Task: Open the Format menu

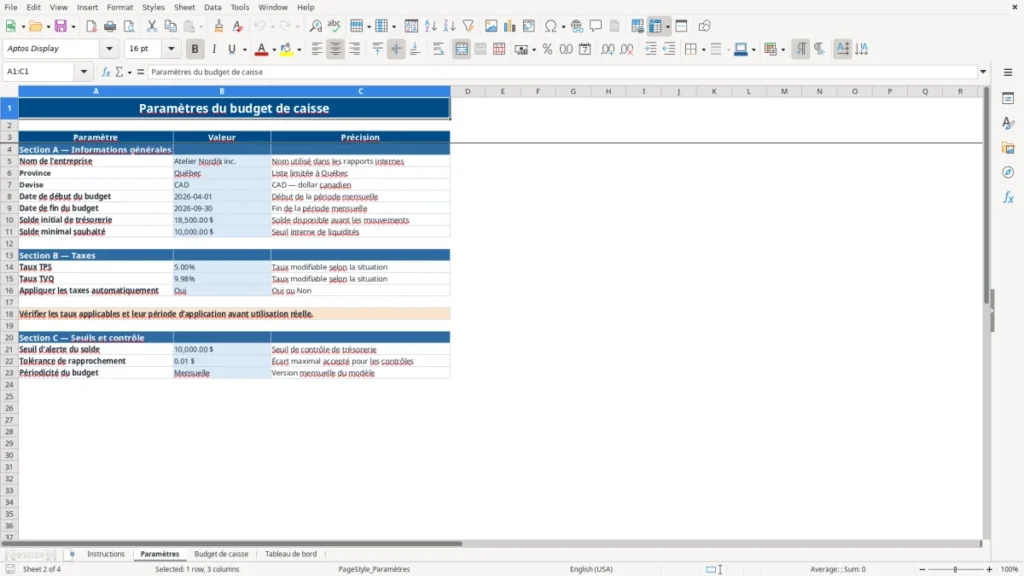Action: coord(120,7)
